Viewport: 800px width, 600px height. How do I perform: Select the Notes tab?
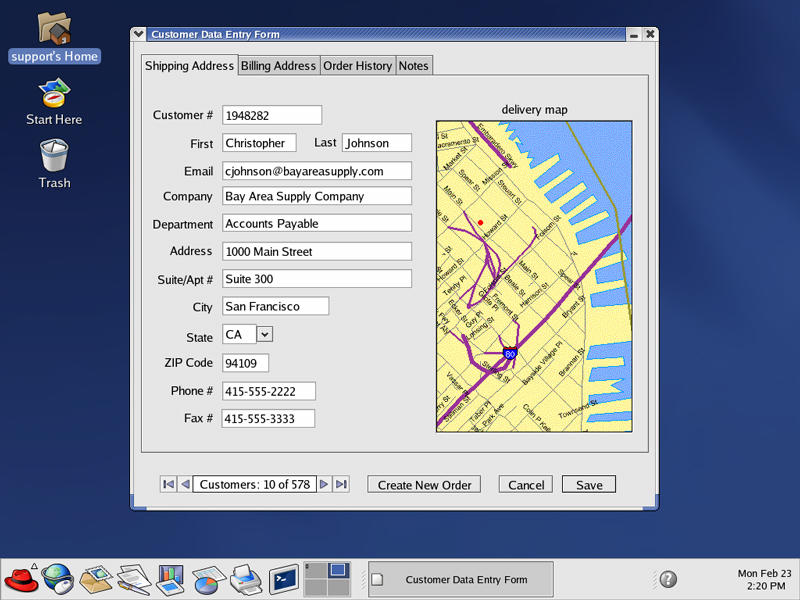click(x=413, y=66)
